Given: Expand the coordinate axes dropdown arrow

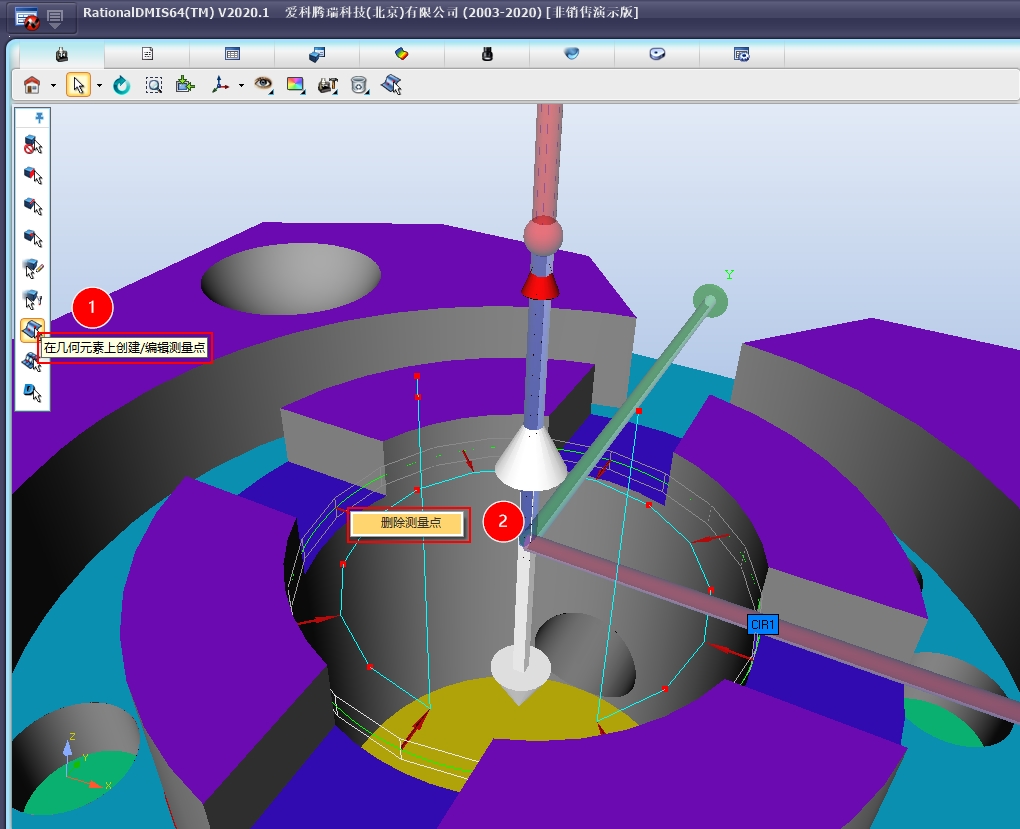Looking at the screenshot, I should (x=241, y=85).
